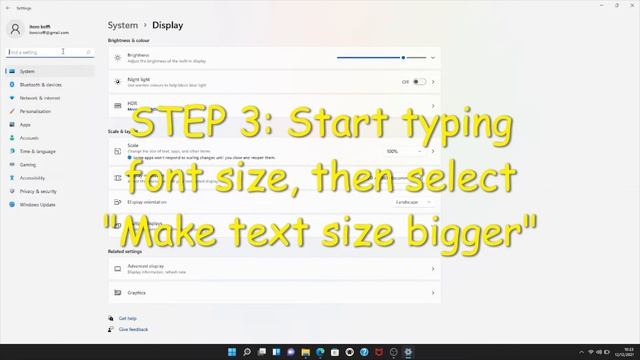Go back using the Settings back arrow
The width and height of the screenshot is (640, 360).
[x=8, y=8]
